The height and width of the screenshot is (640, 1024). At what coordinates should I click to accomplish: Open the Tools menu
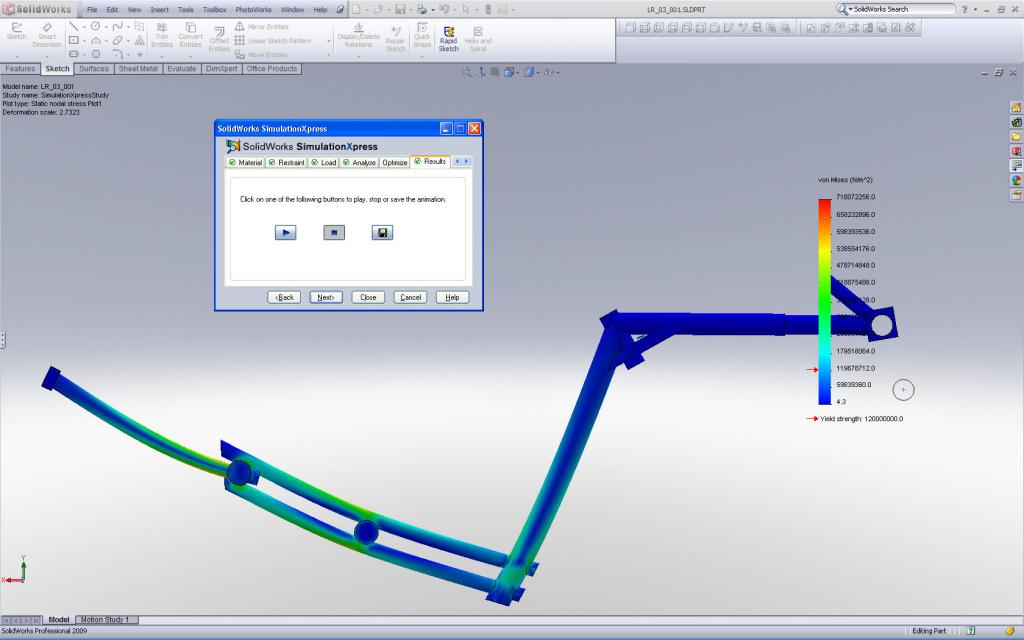pos(185,10)
